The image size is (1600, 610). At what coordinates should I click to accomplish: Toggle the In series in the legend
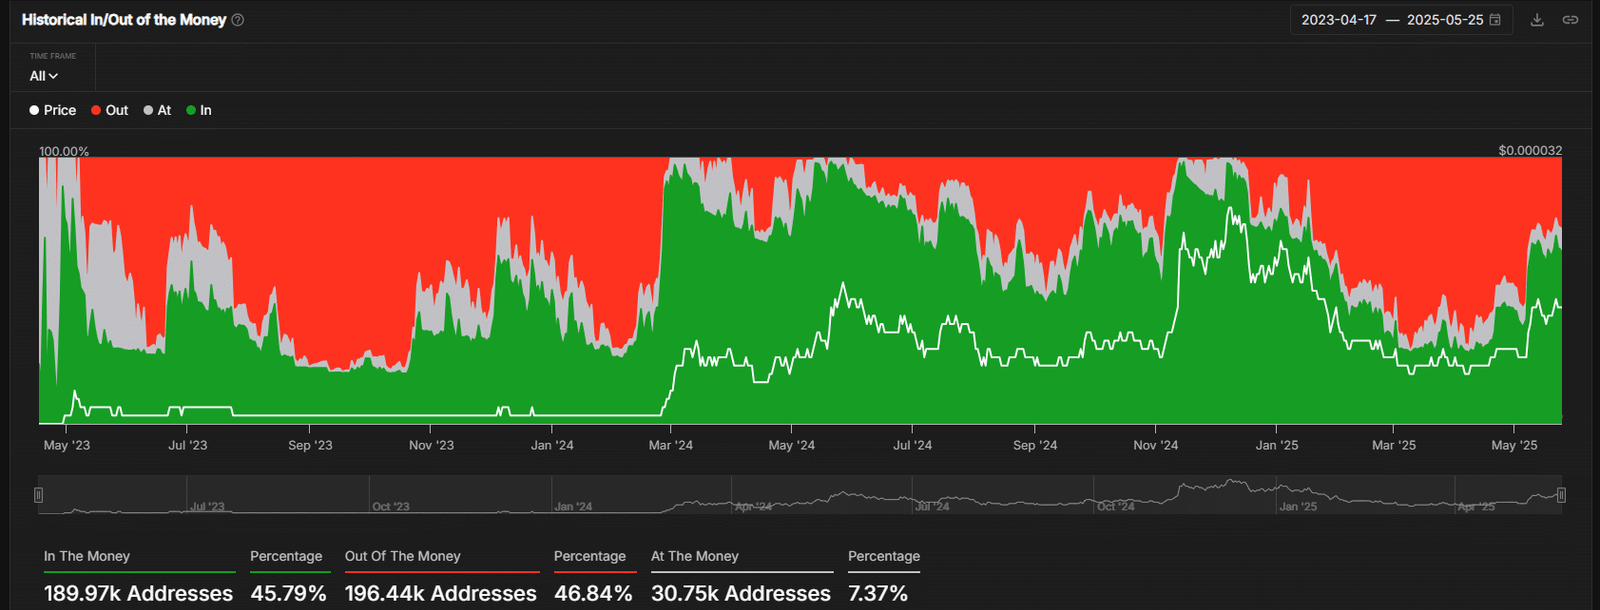click(199, 110)
